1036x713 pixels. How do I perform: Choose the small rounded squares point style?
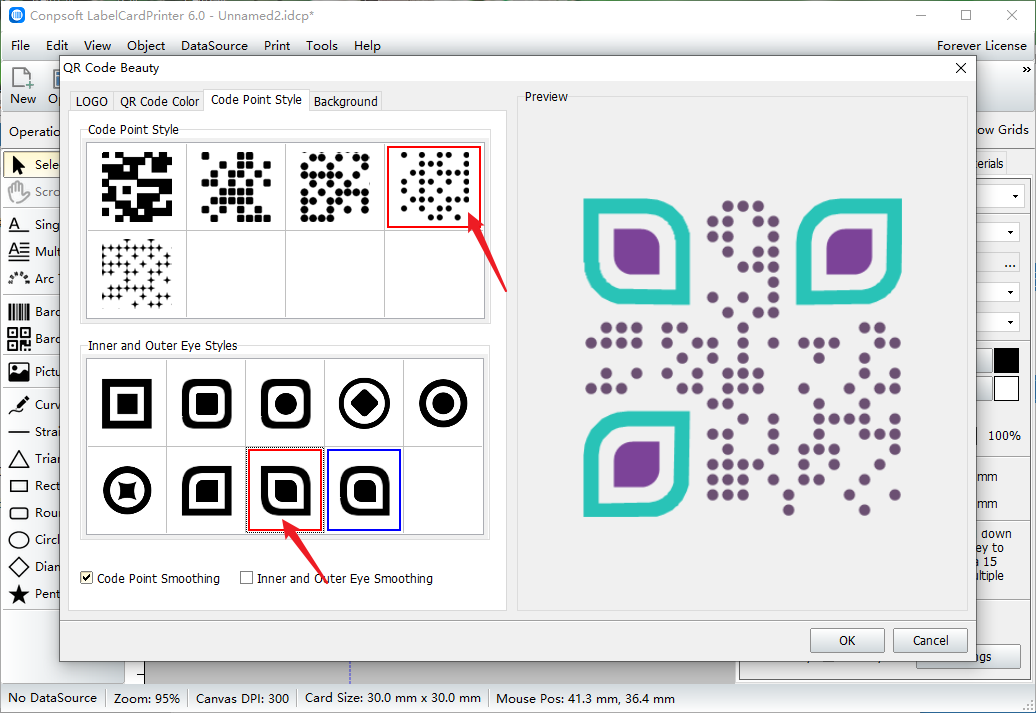pos(236,186)
